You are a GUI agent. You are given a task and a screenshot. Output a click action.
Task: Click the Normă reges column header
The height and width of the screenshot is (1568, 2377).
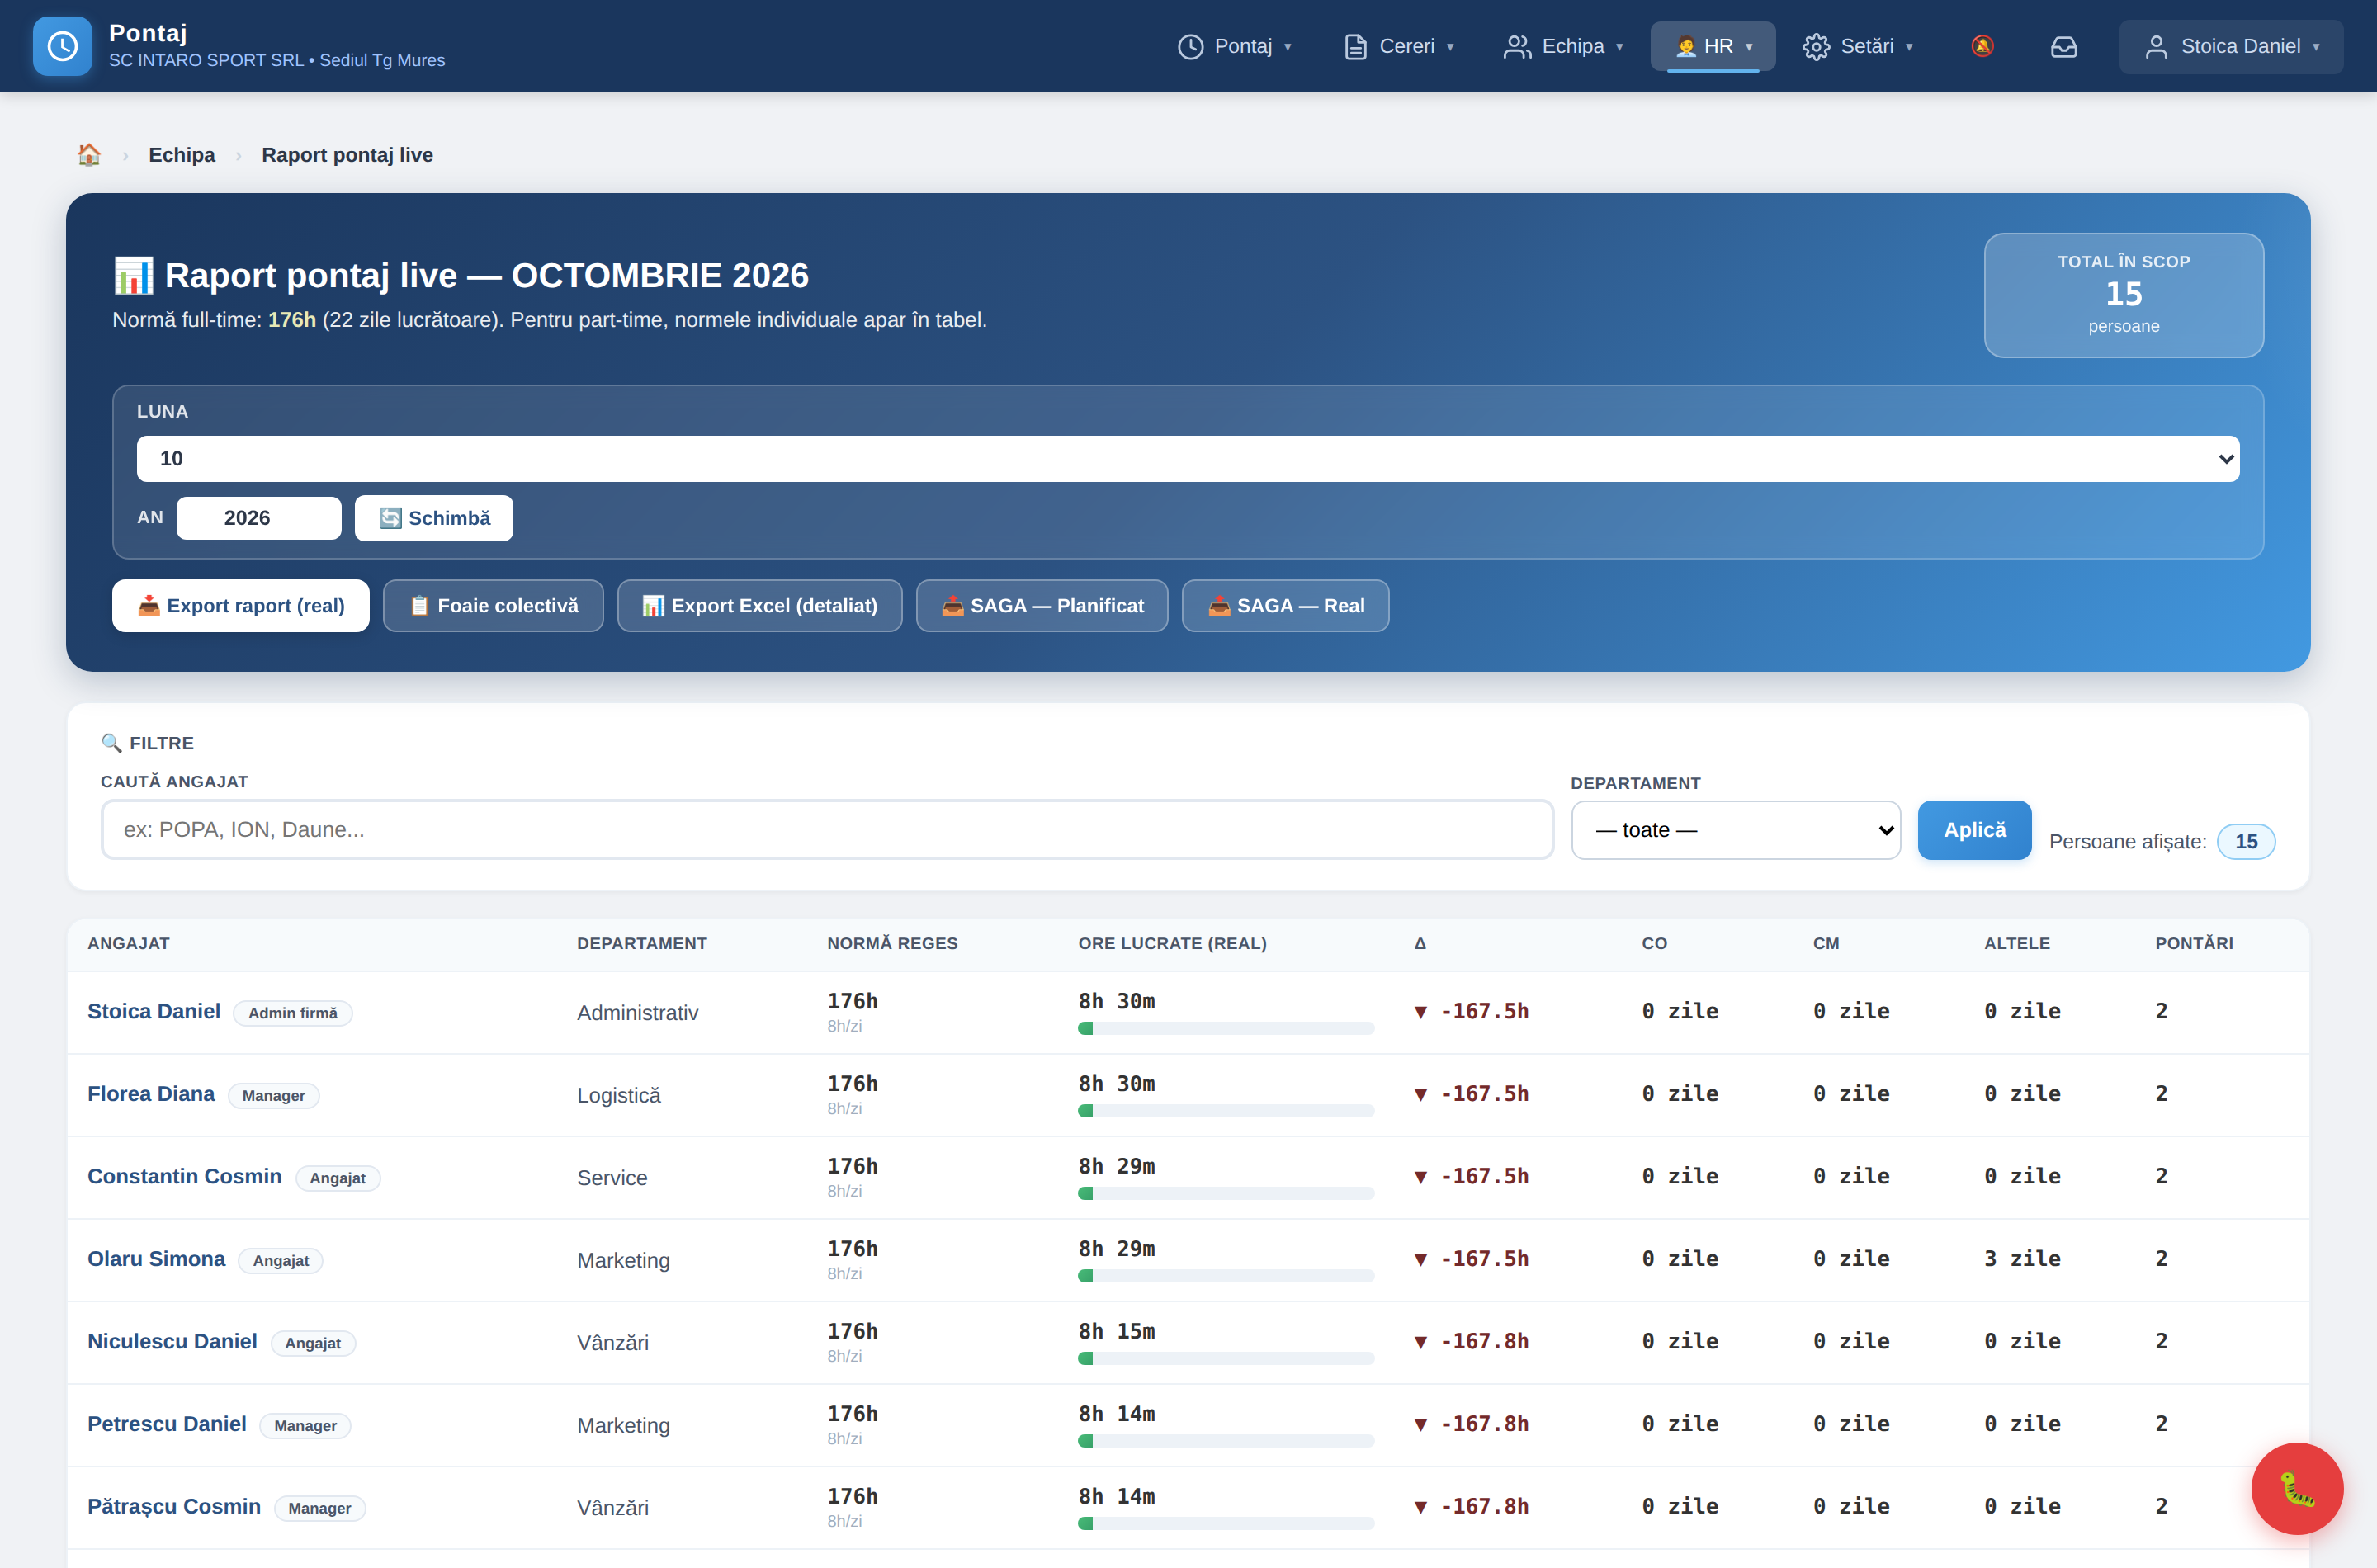(x=892, y=943)
